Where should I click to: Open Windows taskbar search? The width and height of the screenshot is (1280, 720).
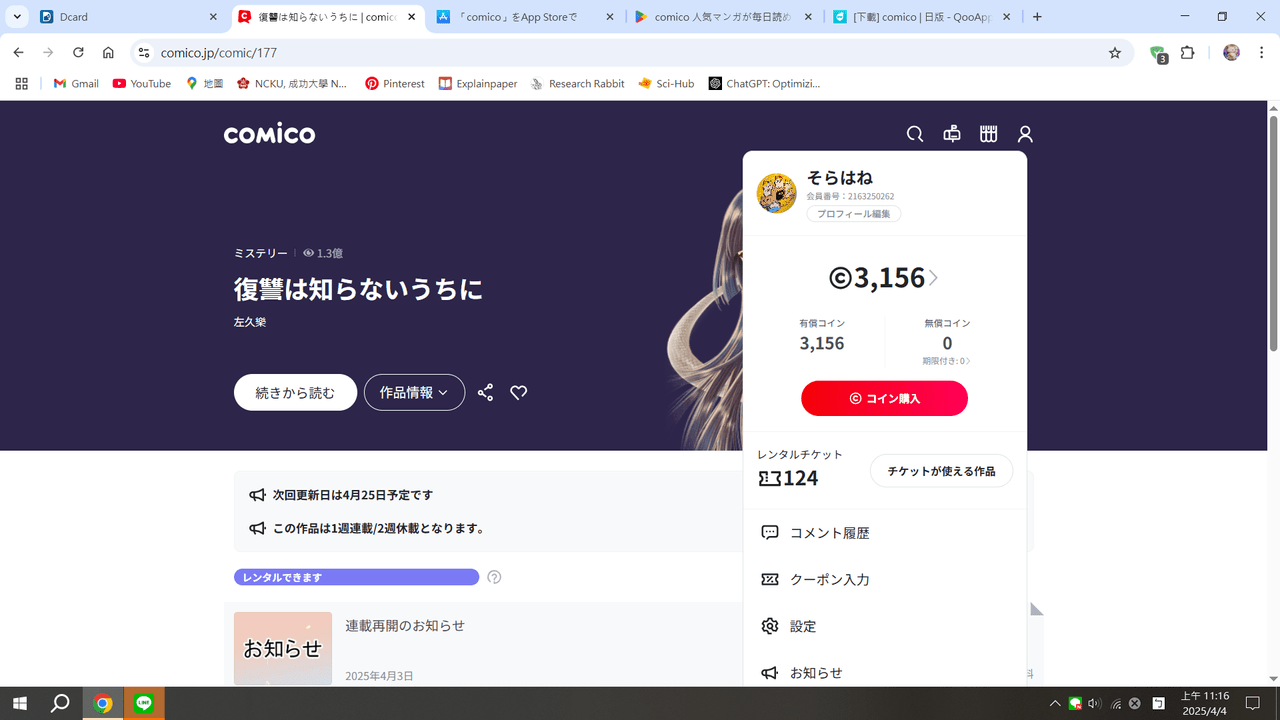click(60, 703)
